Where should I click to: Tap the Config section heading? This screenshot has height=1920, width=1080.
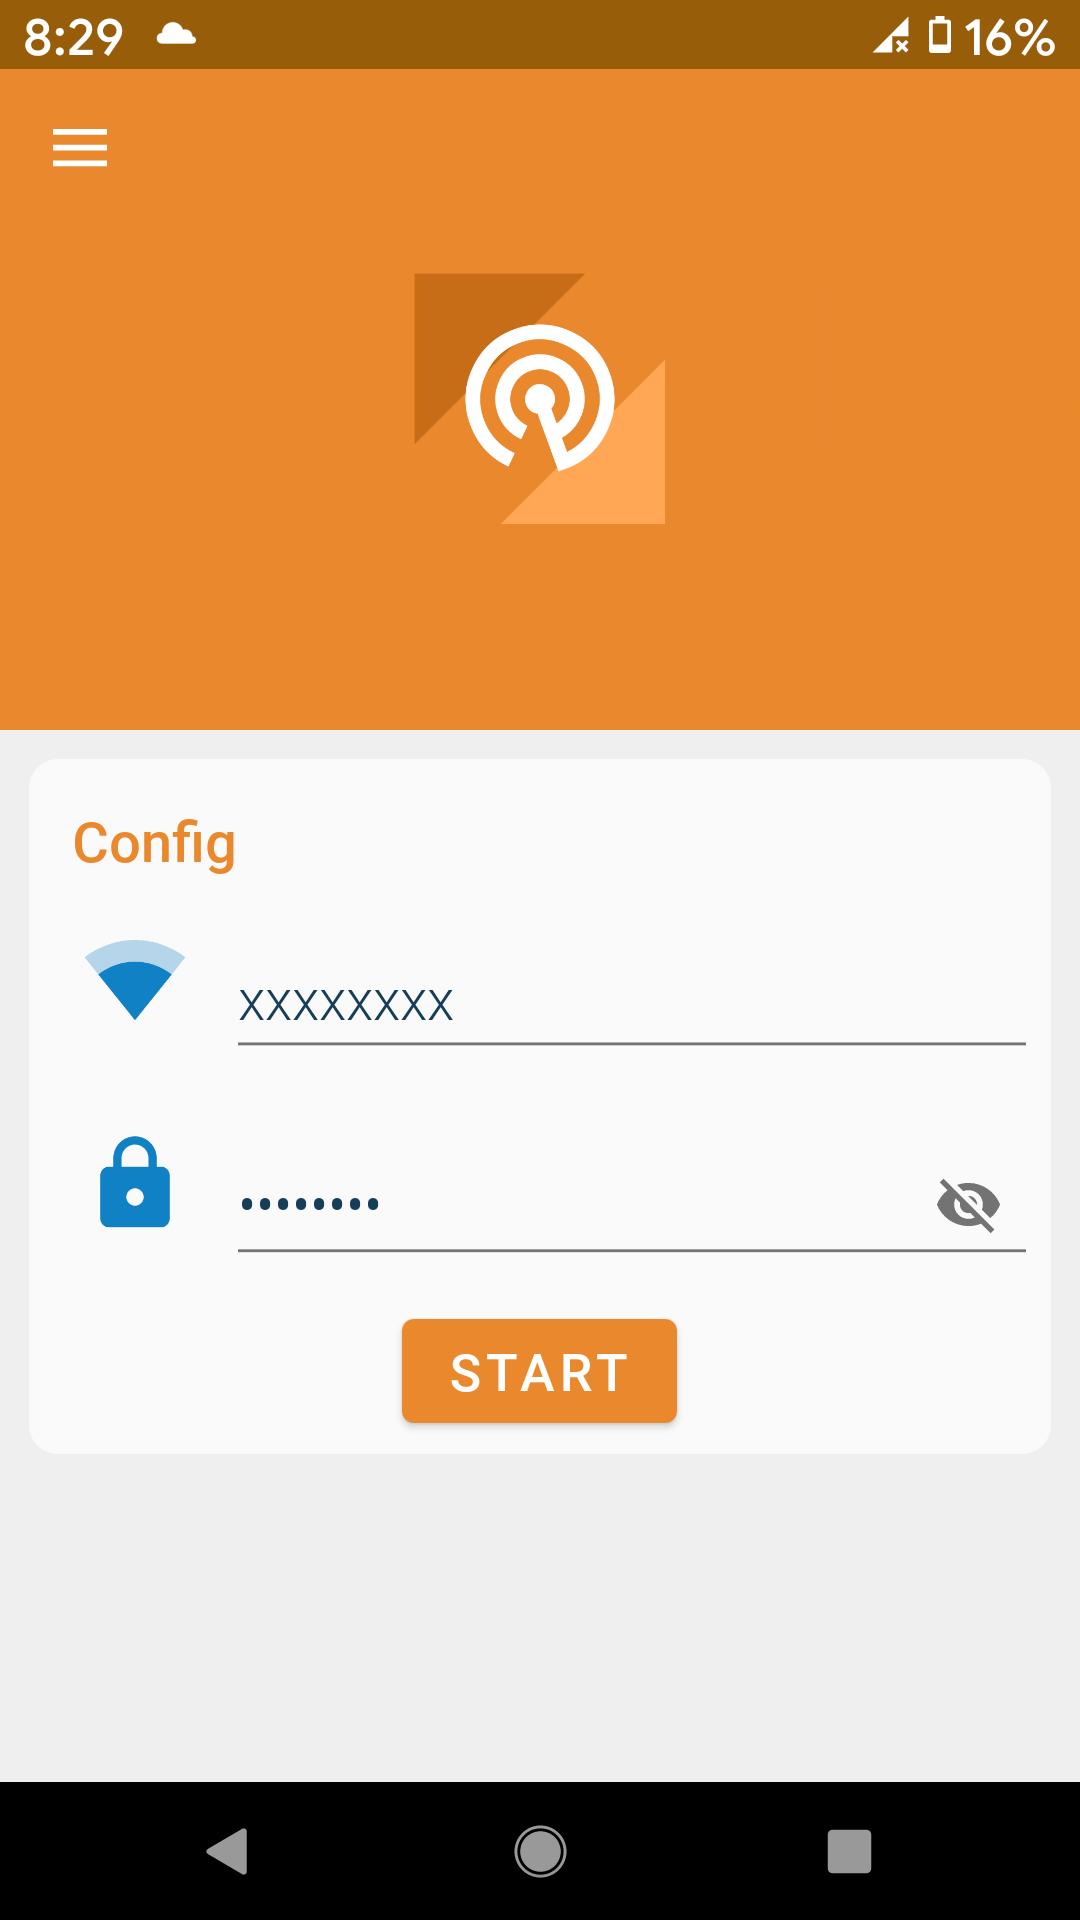point(154,844)
